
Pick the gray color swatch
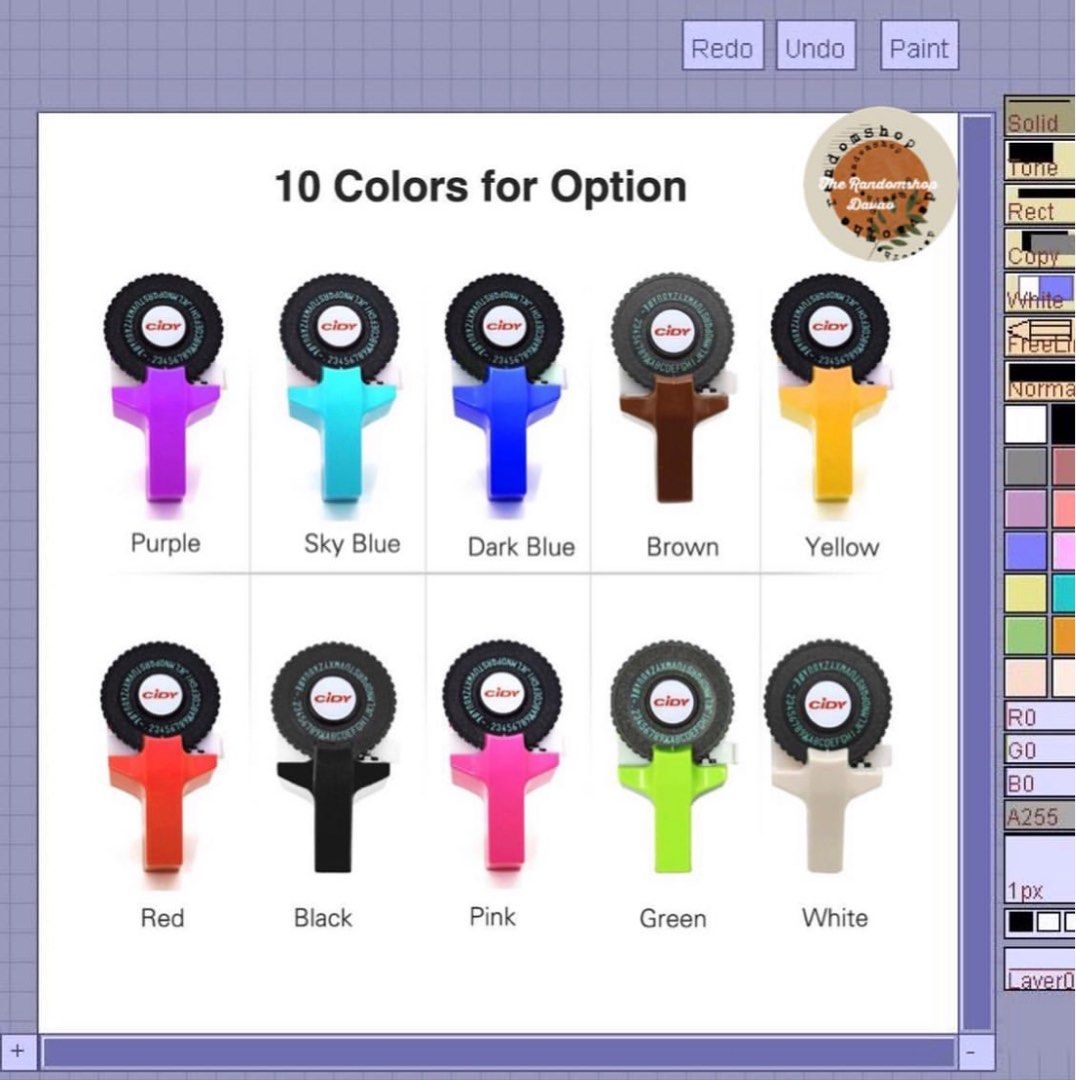coord(1026,466)
